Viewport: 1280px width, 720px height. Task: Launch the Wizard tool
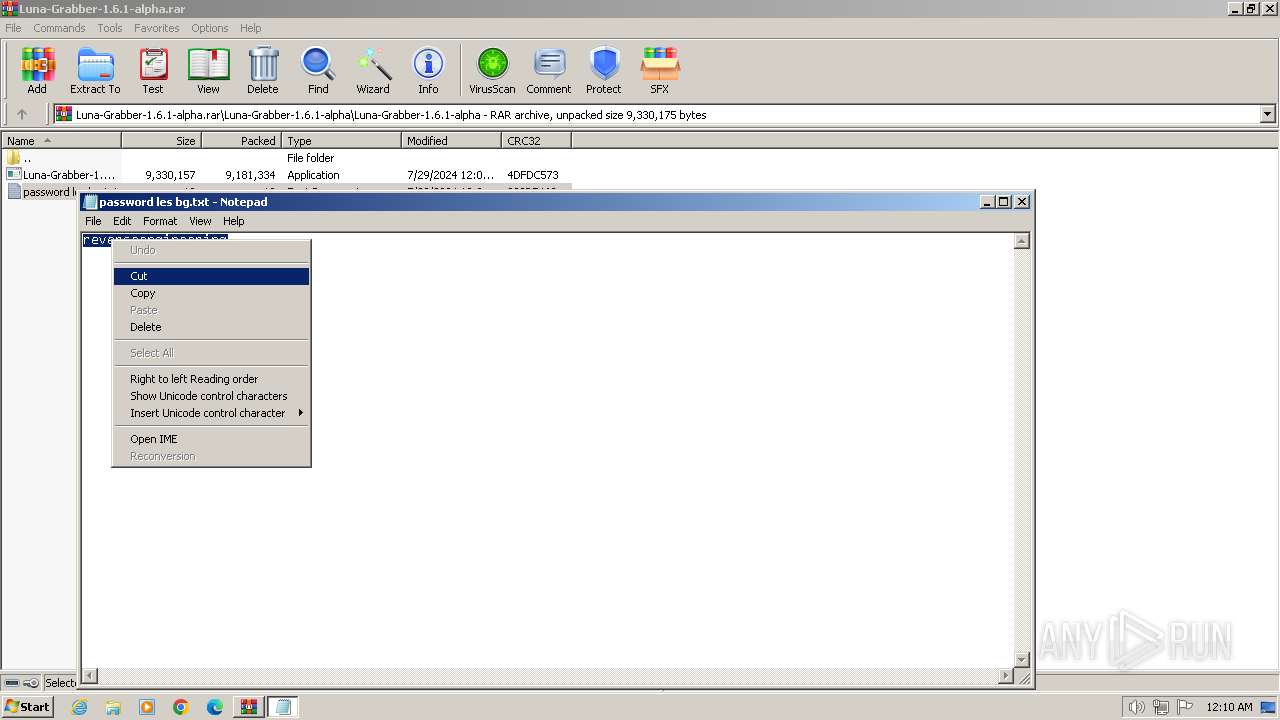(373, 71)
